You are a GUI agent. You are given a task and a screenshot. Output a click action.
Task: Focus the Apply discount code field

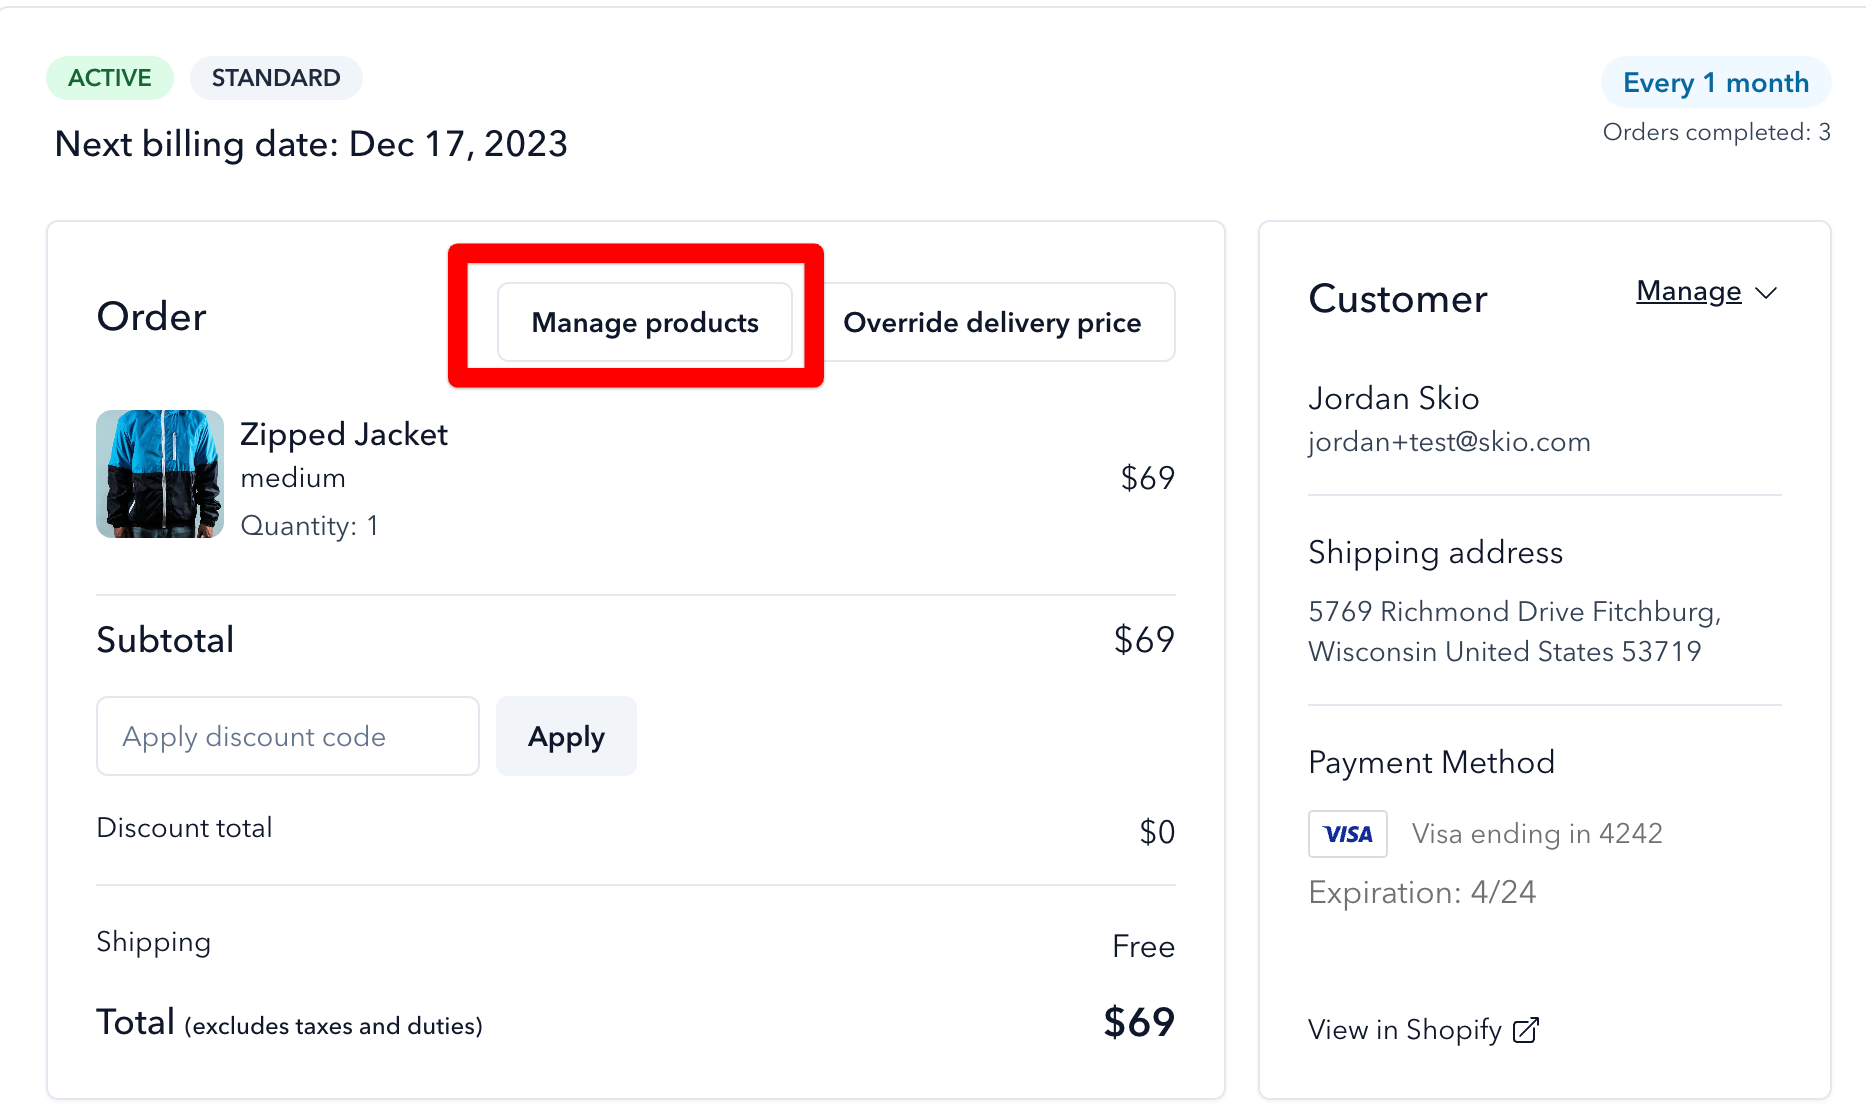(288, 736)
